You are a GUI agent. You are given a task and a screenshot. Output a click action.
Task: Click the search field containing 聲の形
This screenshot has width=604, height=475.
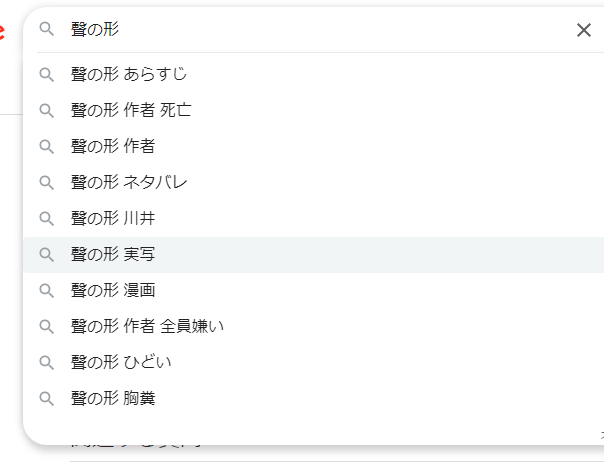point(300,30)
